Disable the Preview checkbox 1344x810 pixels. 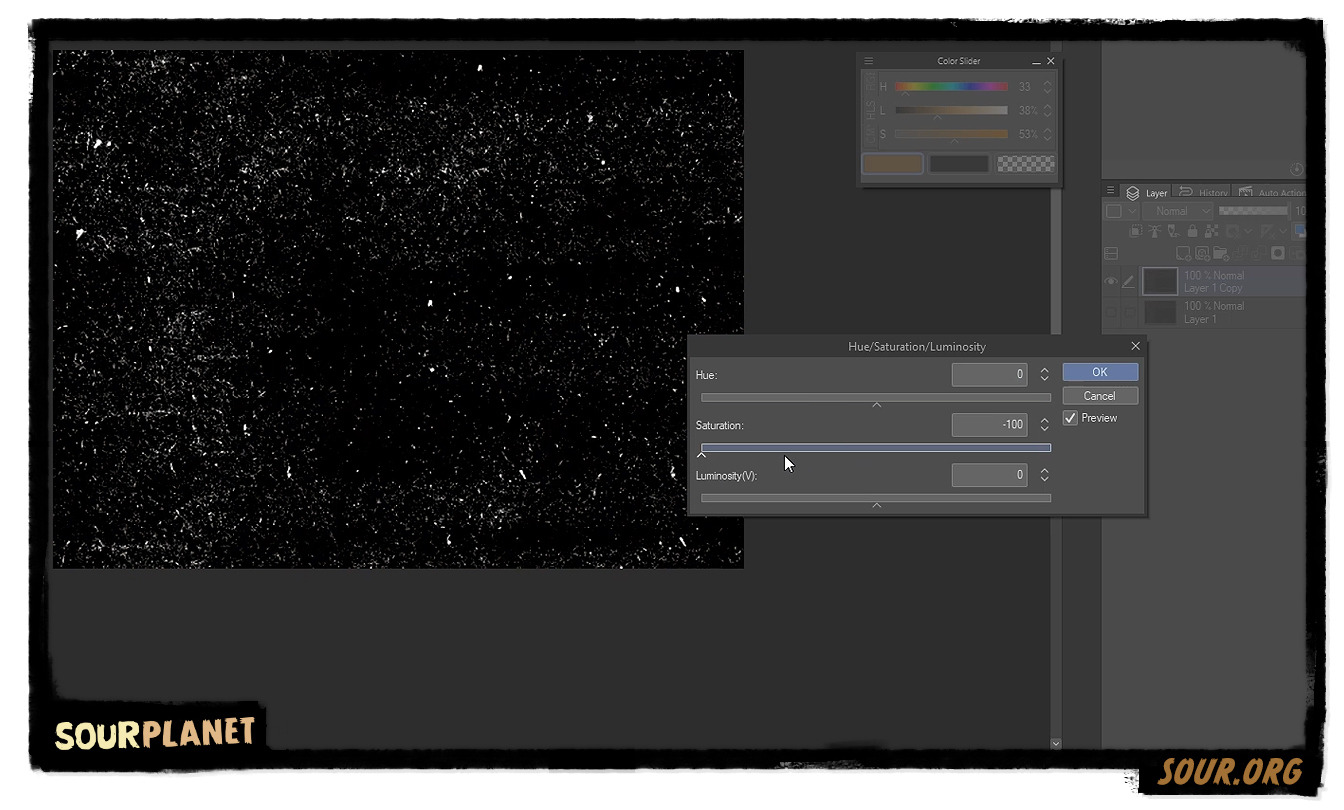(x=1070, y=417)
